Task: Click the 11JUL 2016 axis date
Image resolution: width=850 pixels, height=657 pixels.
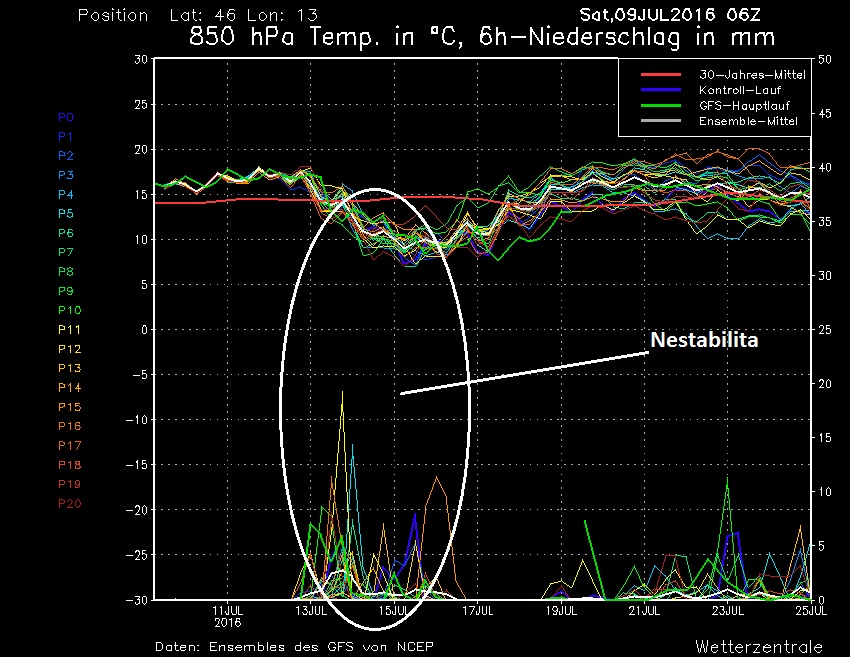Action: pyautogui.click(x=228, y=617)
